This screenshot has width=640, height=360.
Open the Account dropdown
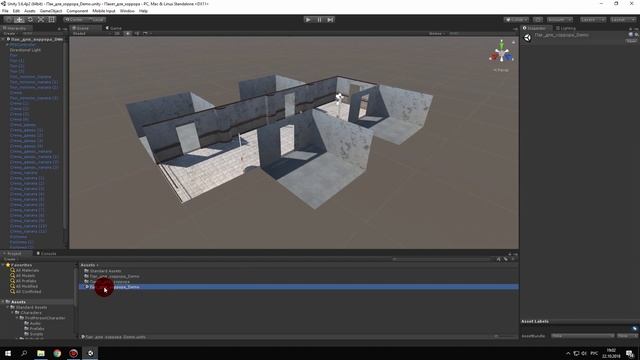(x=560, y=20)
